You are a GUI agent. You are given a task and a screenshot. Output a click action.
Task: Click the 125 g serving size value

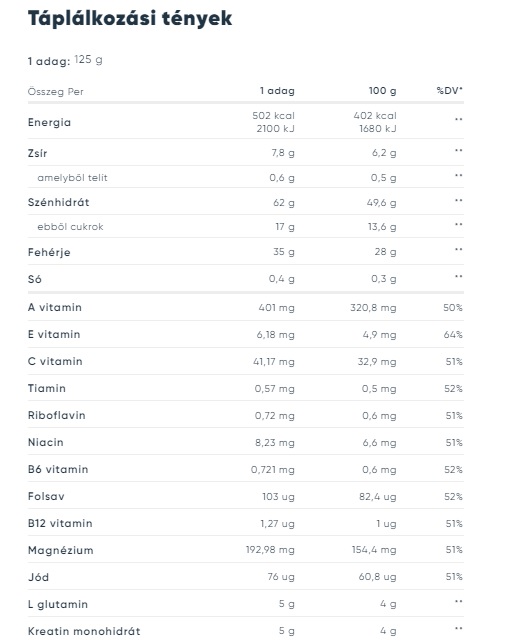click(x=88, y=60)
